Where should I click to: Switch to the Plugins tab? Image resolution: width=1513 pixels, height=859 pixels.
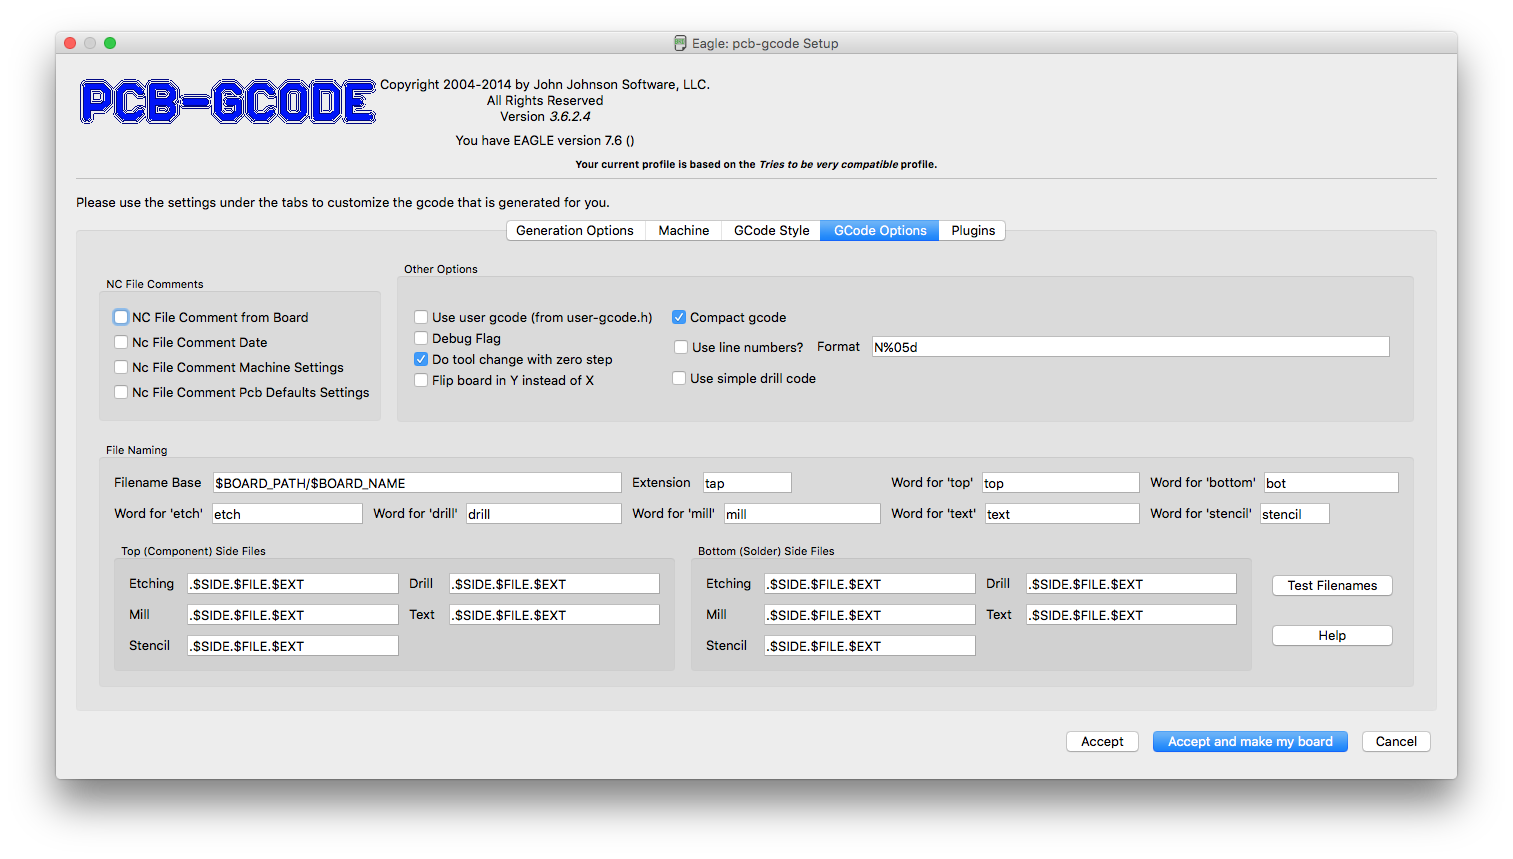tap(973, 230)
